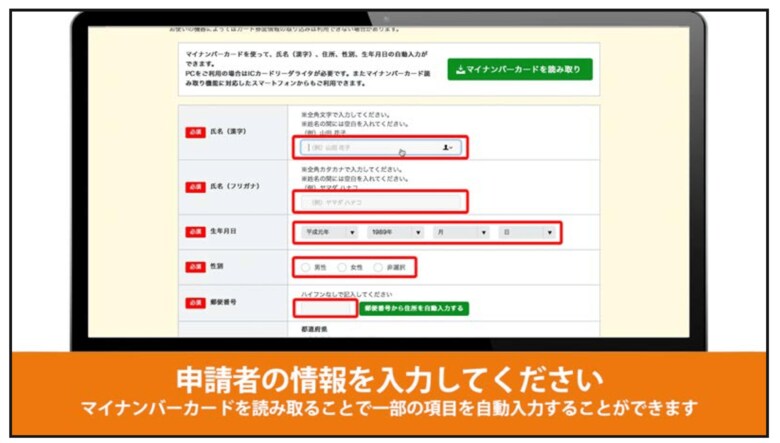Click the contact autofill icon in the name field
This screenshot has height=443, width=780.
pyautogui.click(x=447, y=148)
